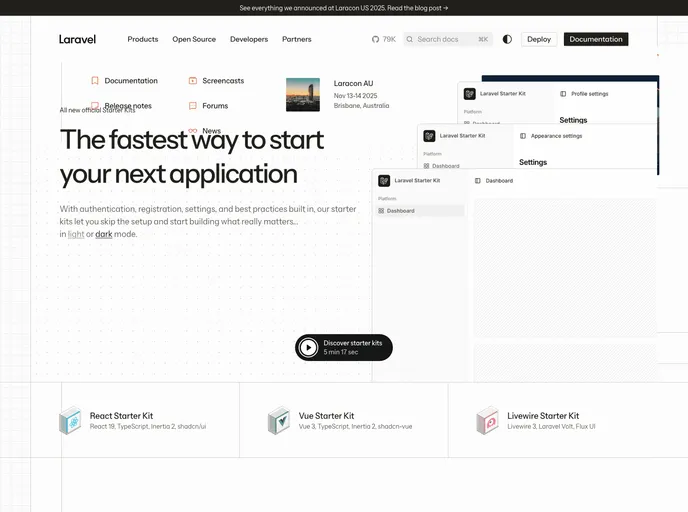Focus the Search docs field
The height and width of the screenshot is (512, 688).
(x=448, y=39)
